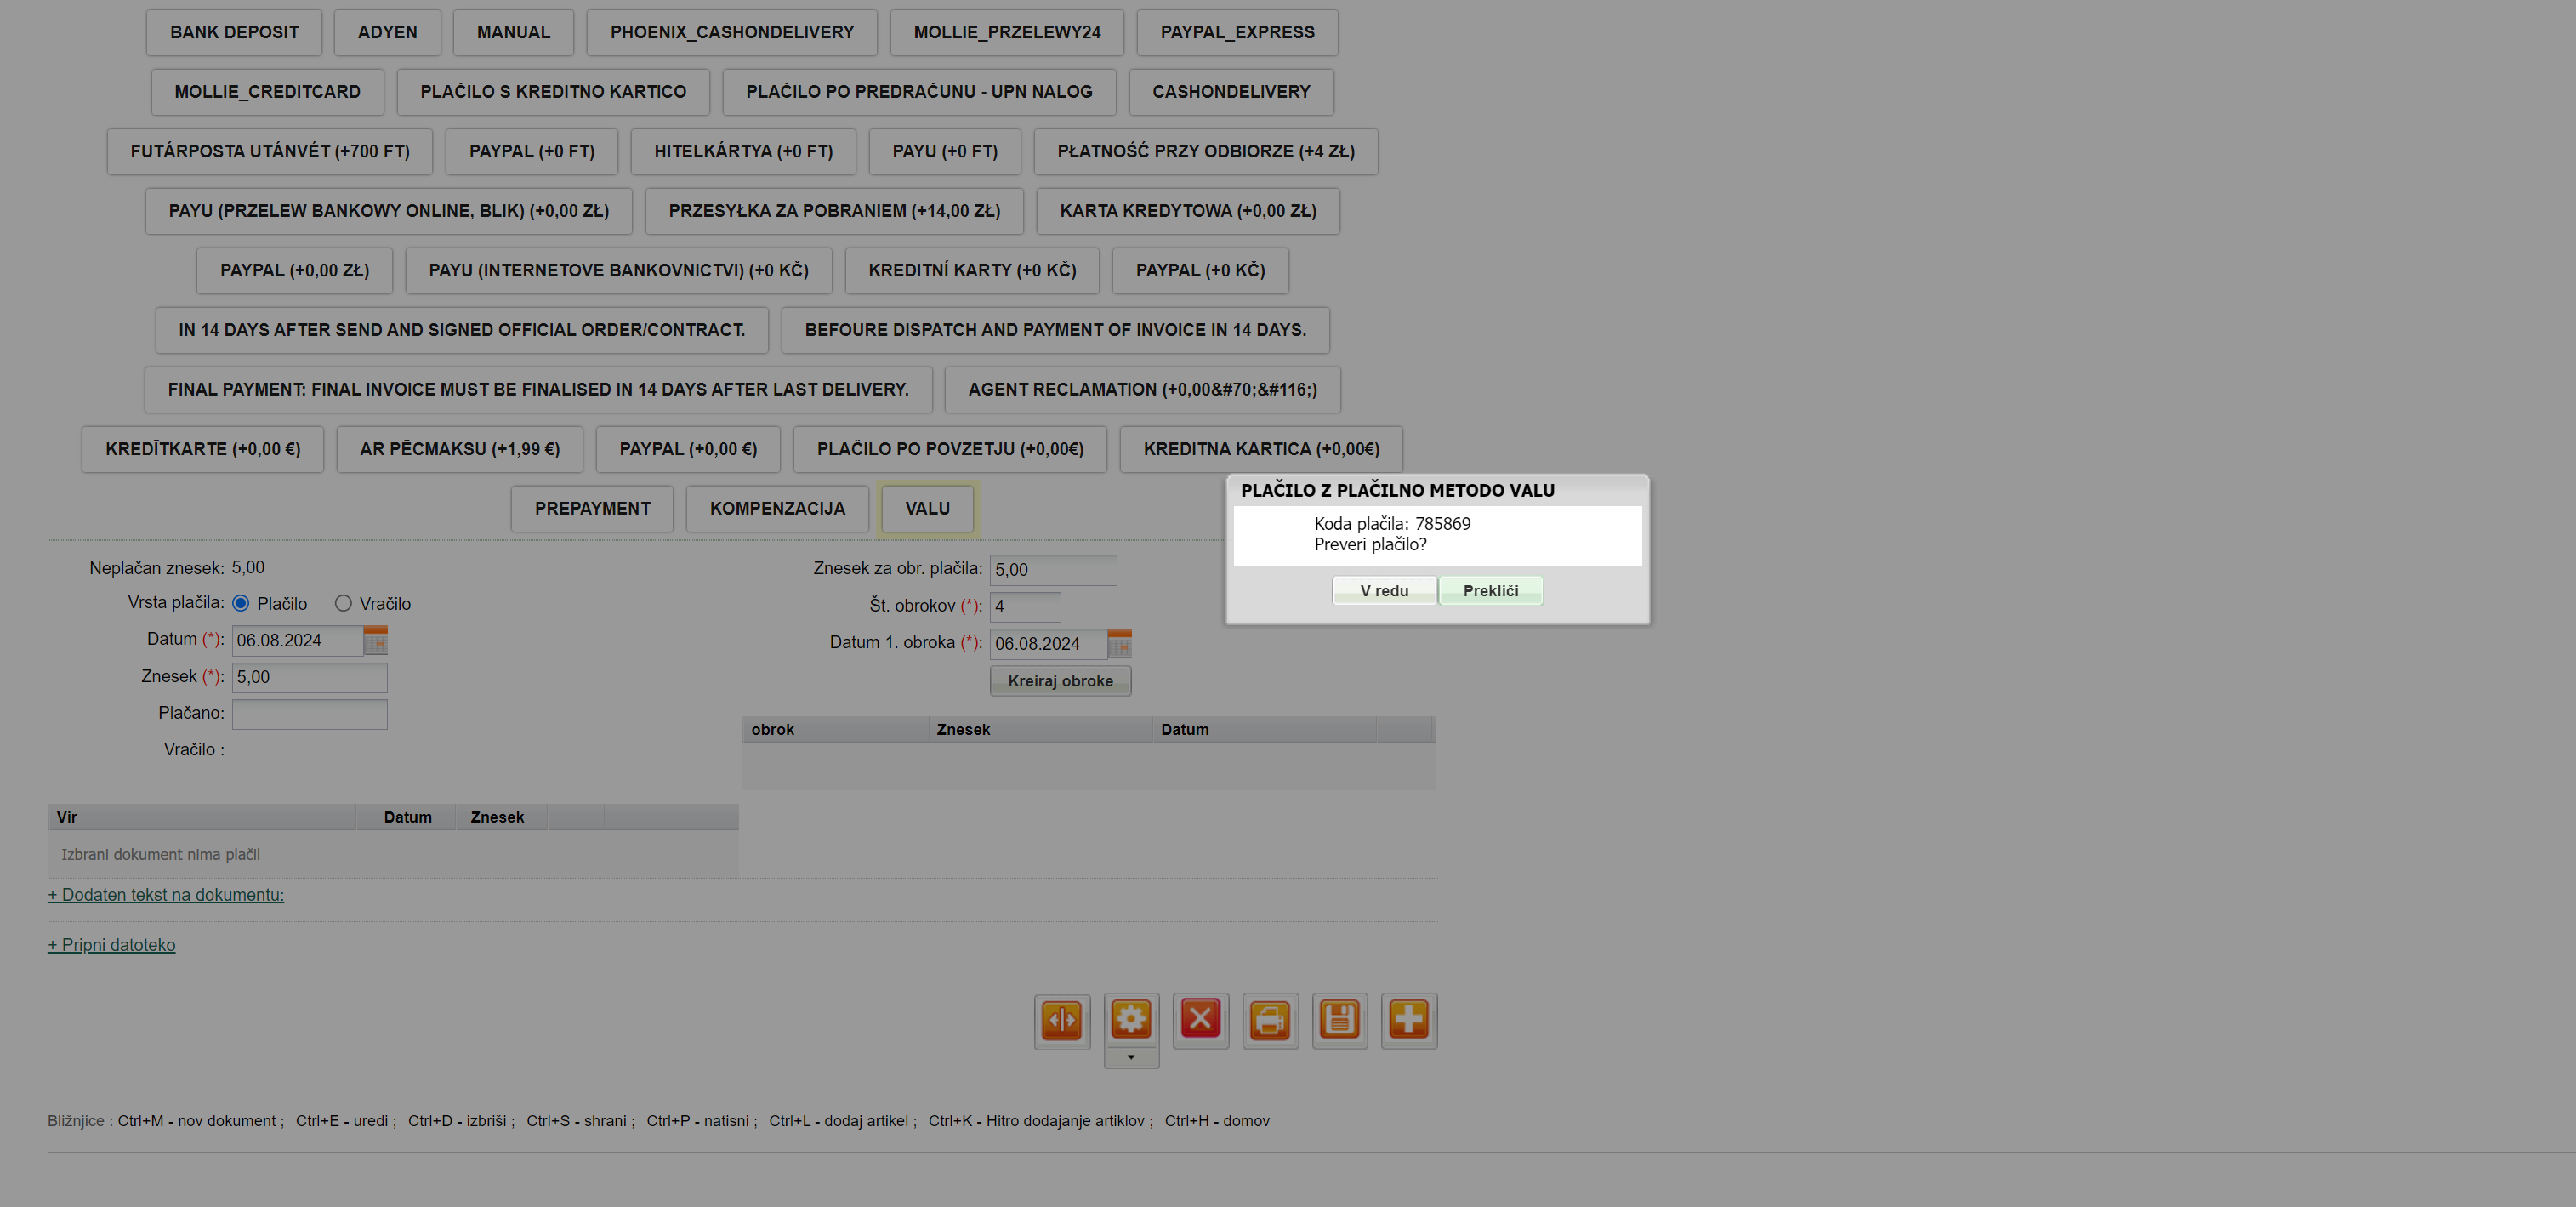Viewport: 2576px width, 1207px height.
Task: Click the orange plus add icon
Action: tap(1408, 1020)
